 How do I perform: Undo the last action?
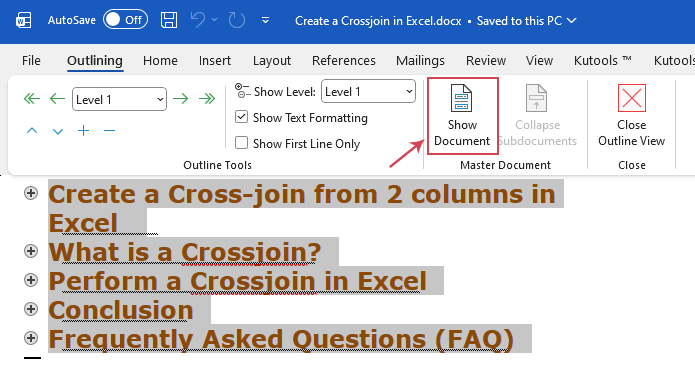tap(198, 20)
